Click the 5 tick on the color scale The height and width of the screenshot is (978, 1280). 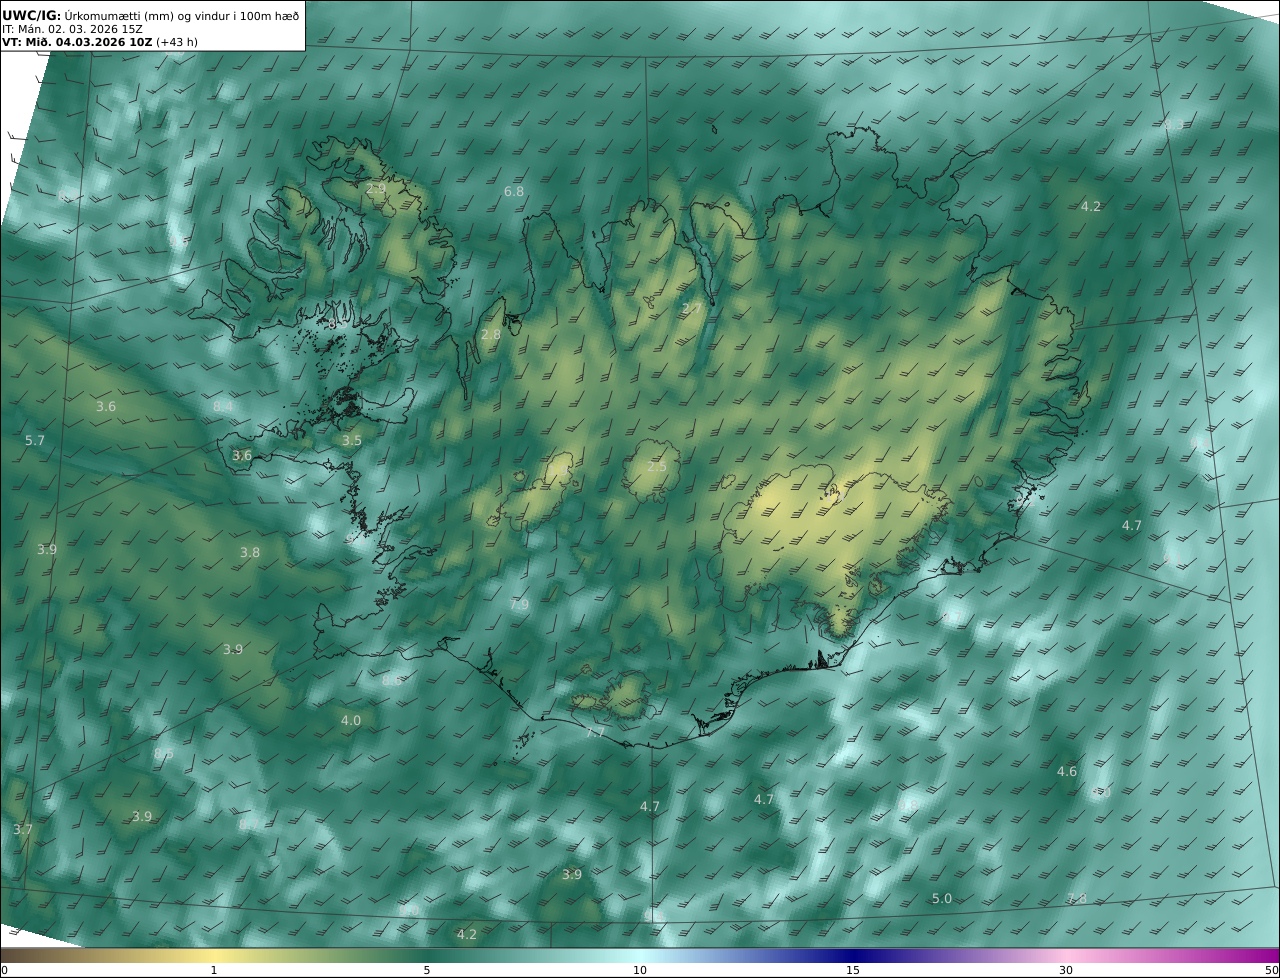click(427, 970)
